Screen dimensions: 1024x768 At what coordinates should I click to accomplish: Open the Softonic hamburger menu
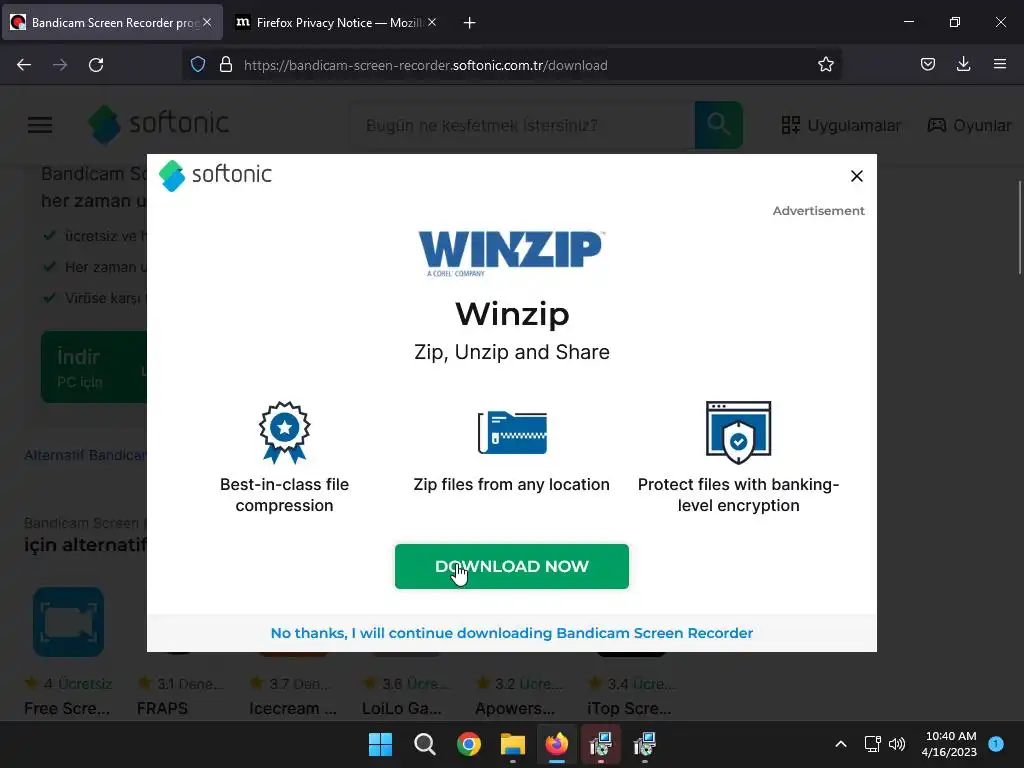tap(40, 125)
